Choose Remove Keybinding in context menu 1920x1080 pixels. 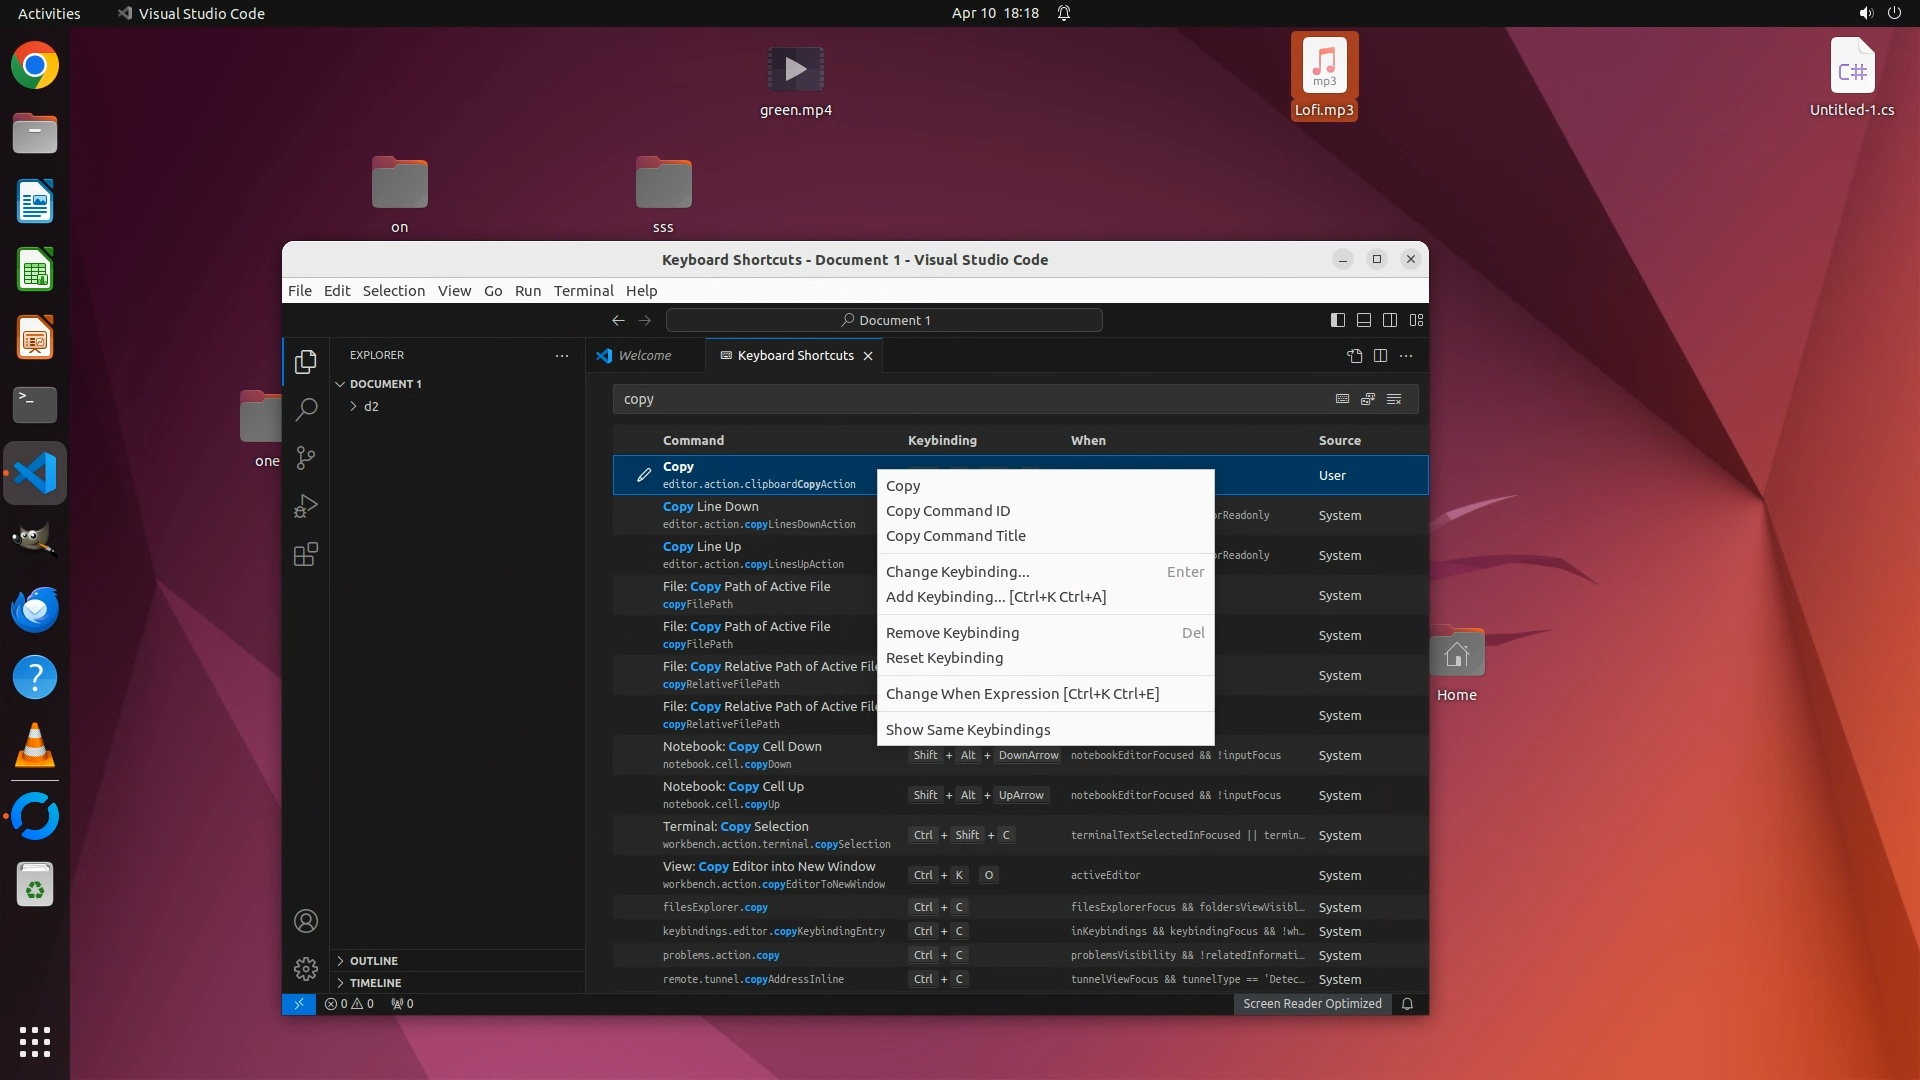pos(952,633)
